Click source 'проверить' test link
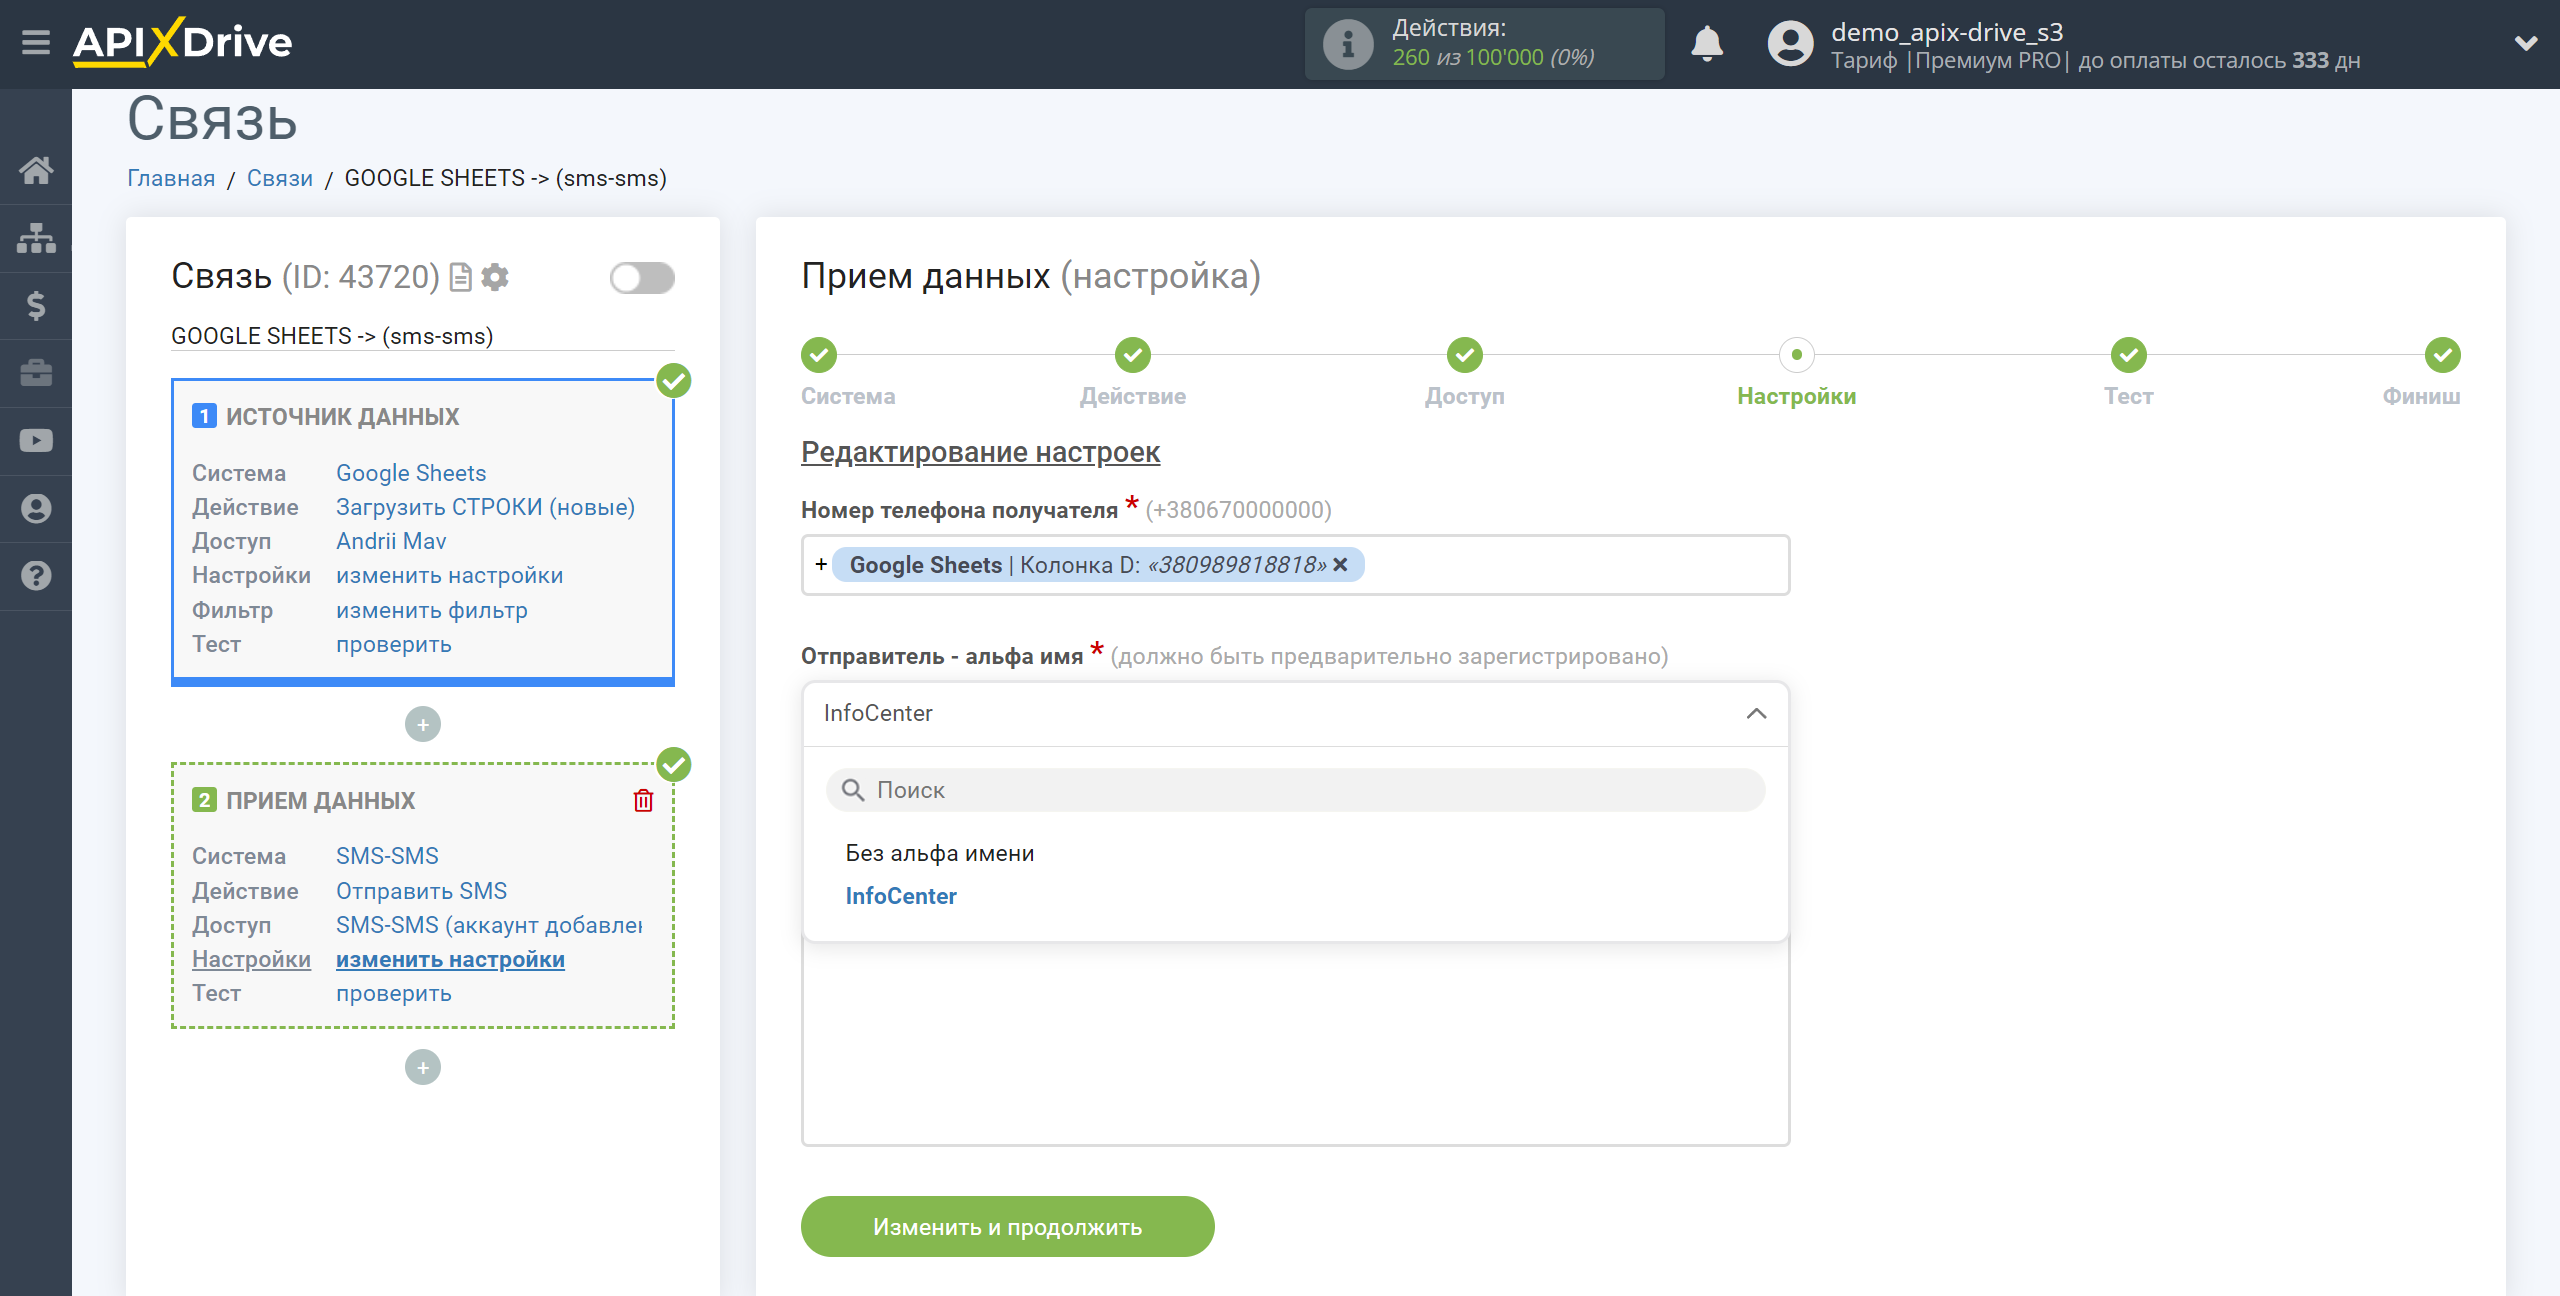The width and height of the screenshot is (2560, 1296). coord(393,644)
